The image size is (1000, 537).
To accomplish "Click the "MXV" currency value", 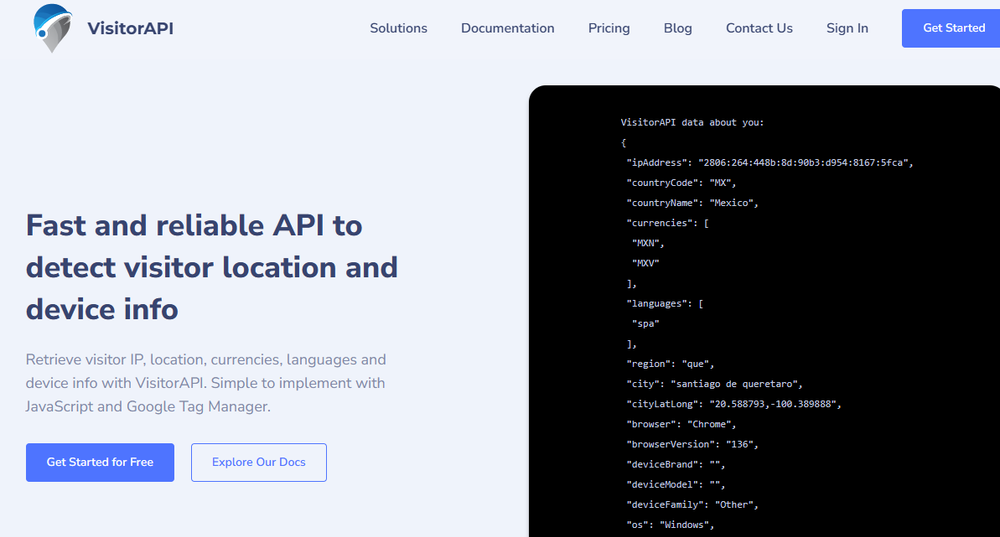I will (645, 263).
